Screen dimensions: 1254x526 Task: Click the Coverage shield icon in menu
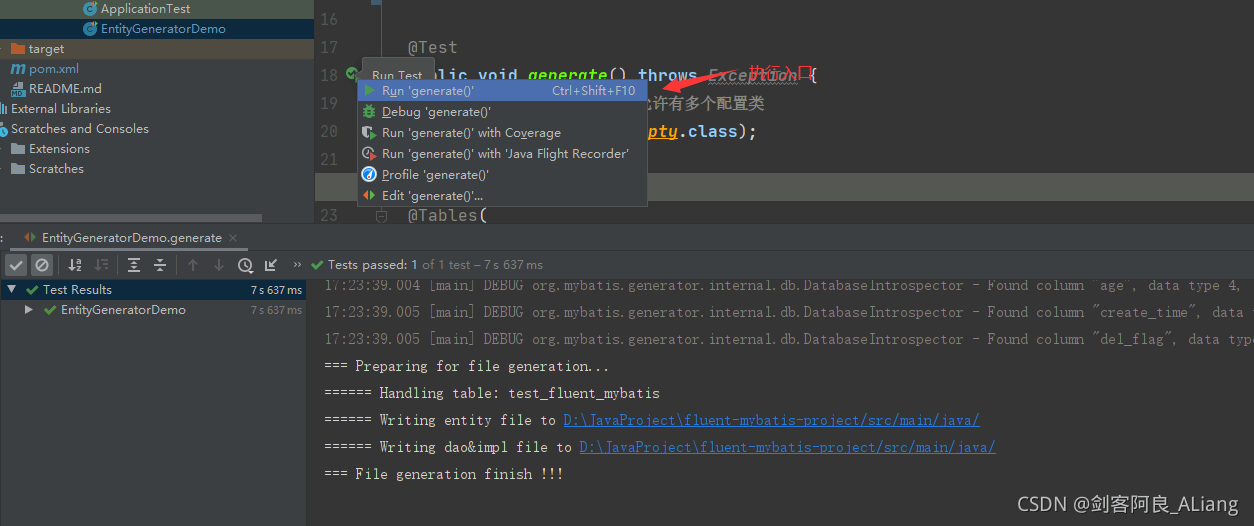coord(369,133)
